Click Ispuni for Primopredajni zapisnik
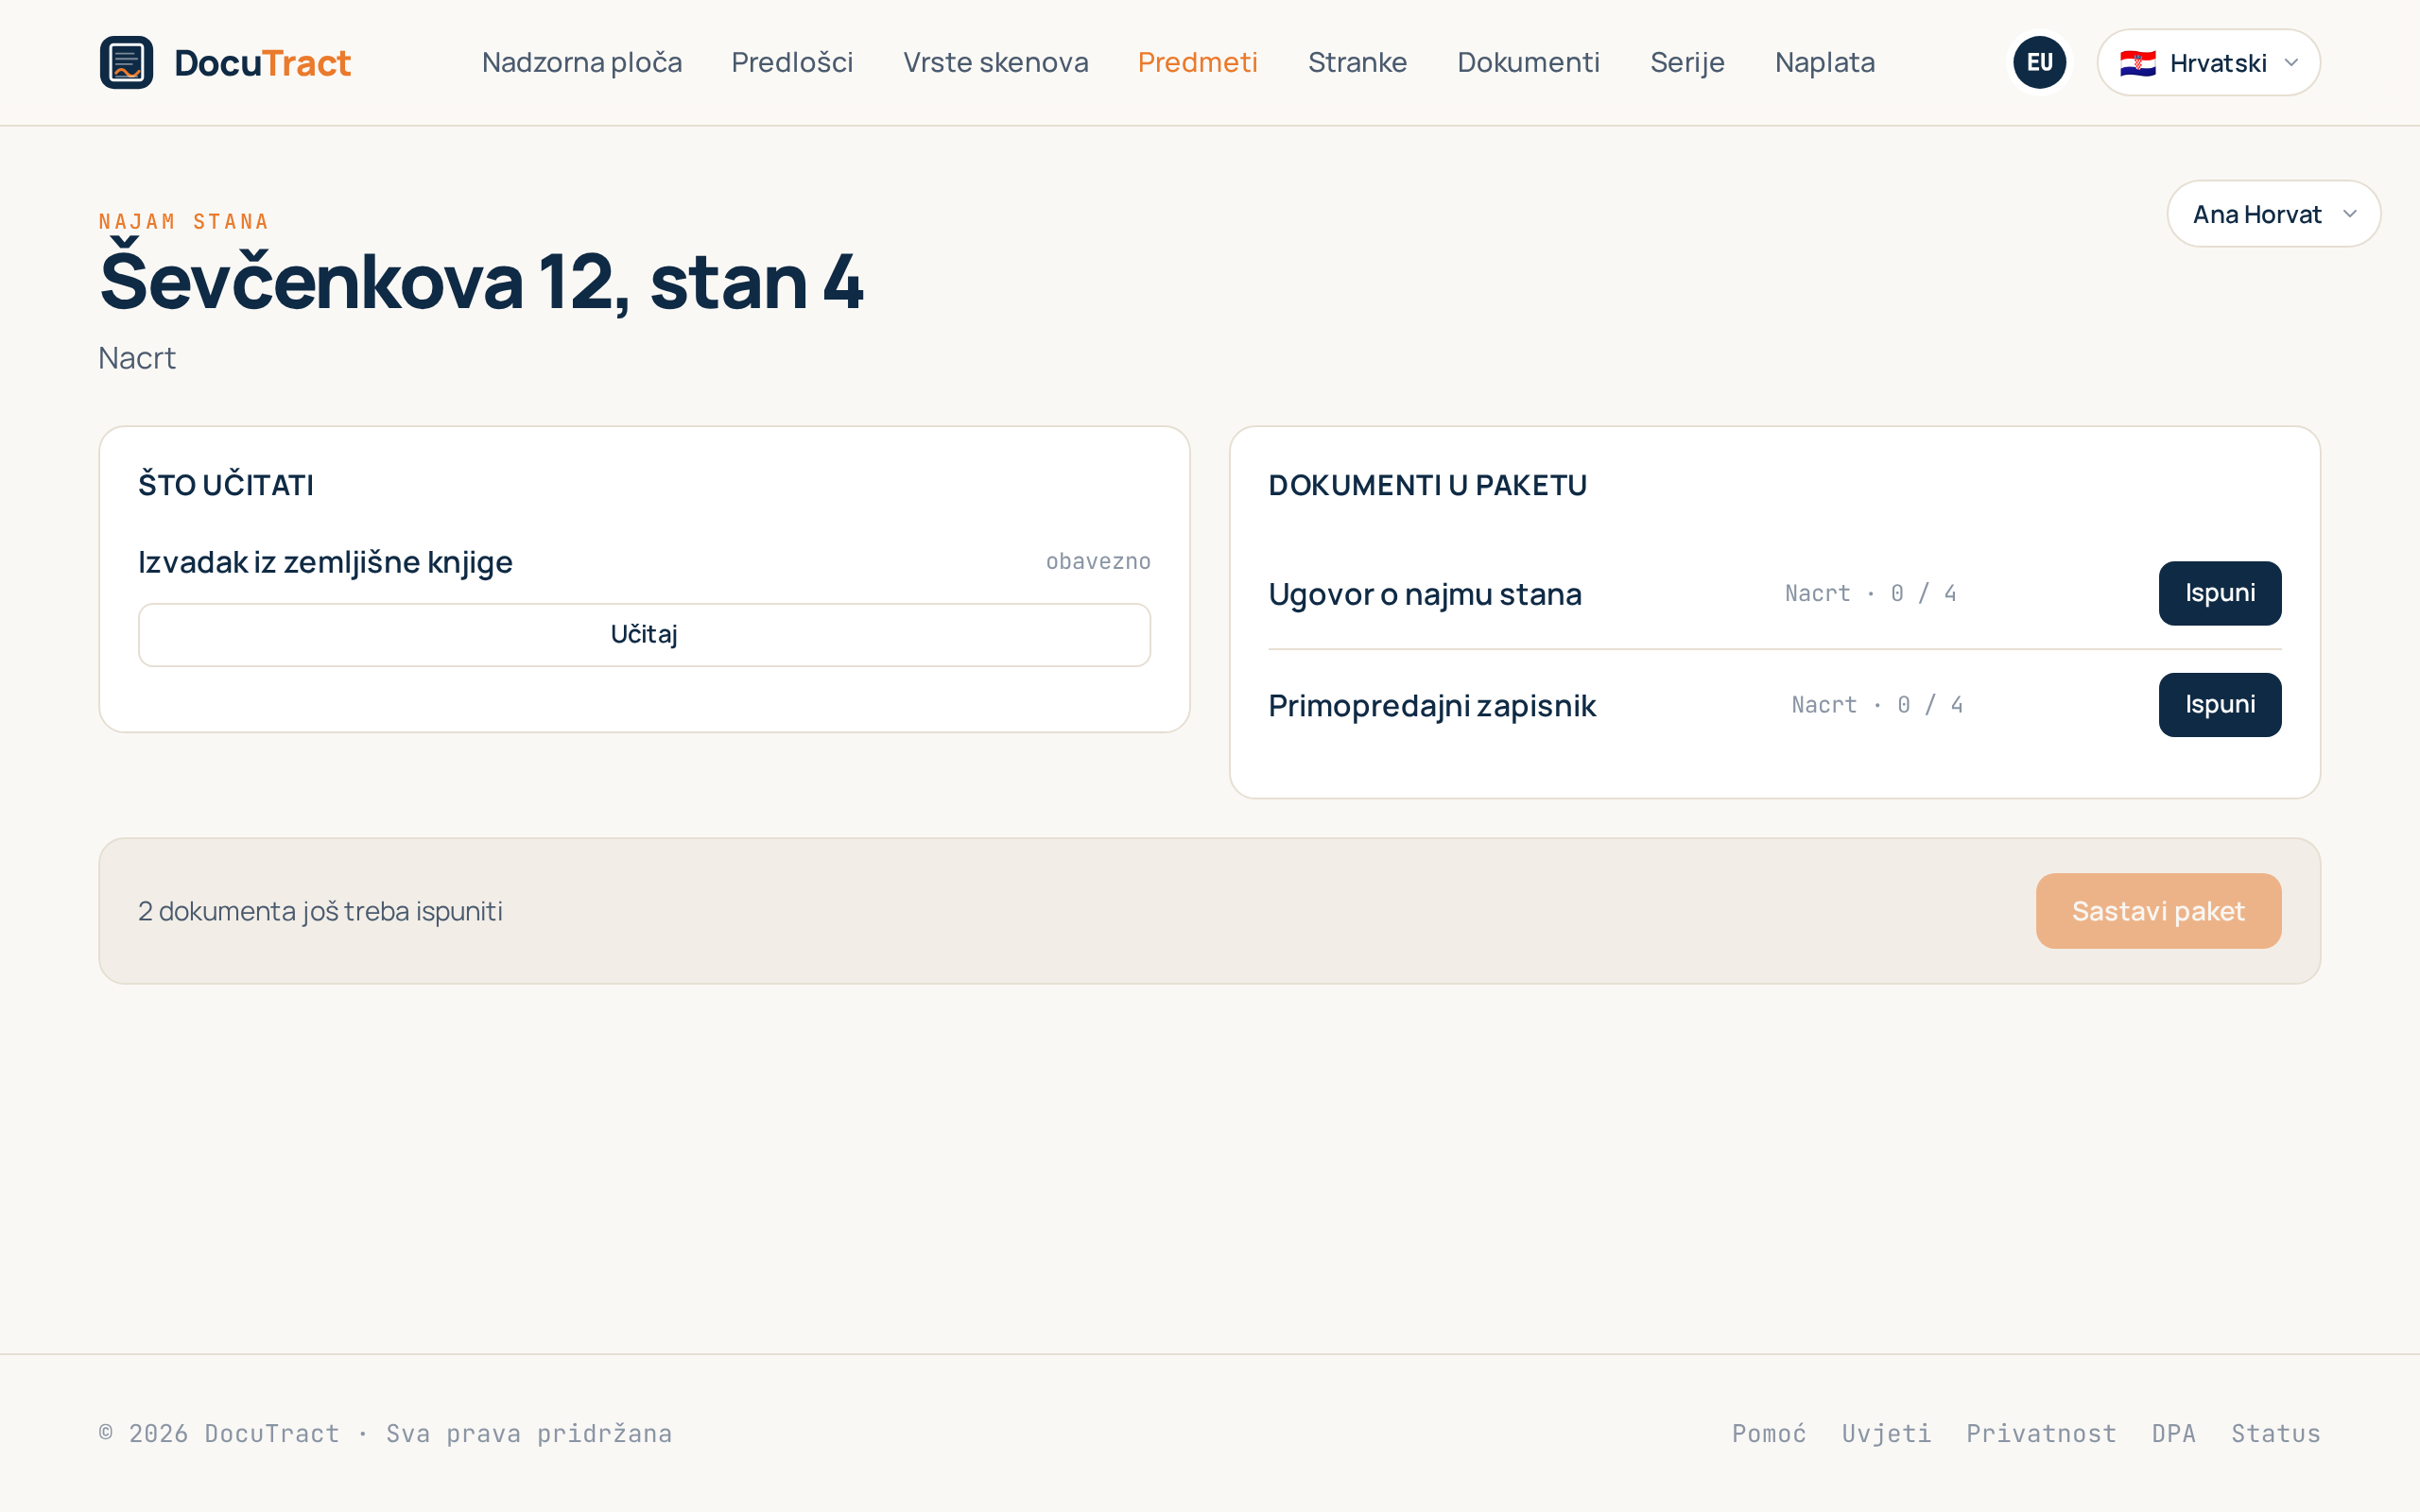The width and height of the screenshot is (2420, 1512). [2219, 705]
